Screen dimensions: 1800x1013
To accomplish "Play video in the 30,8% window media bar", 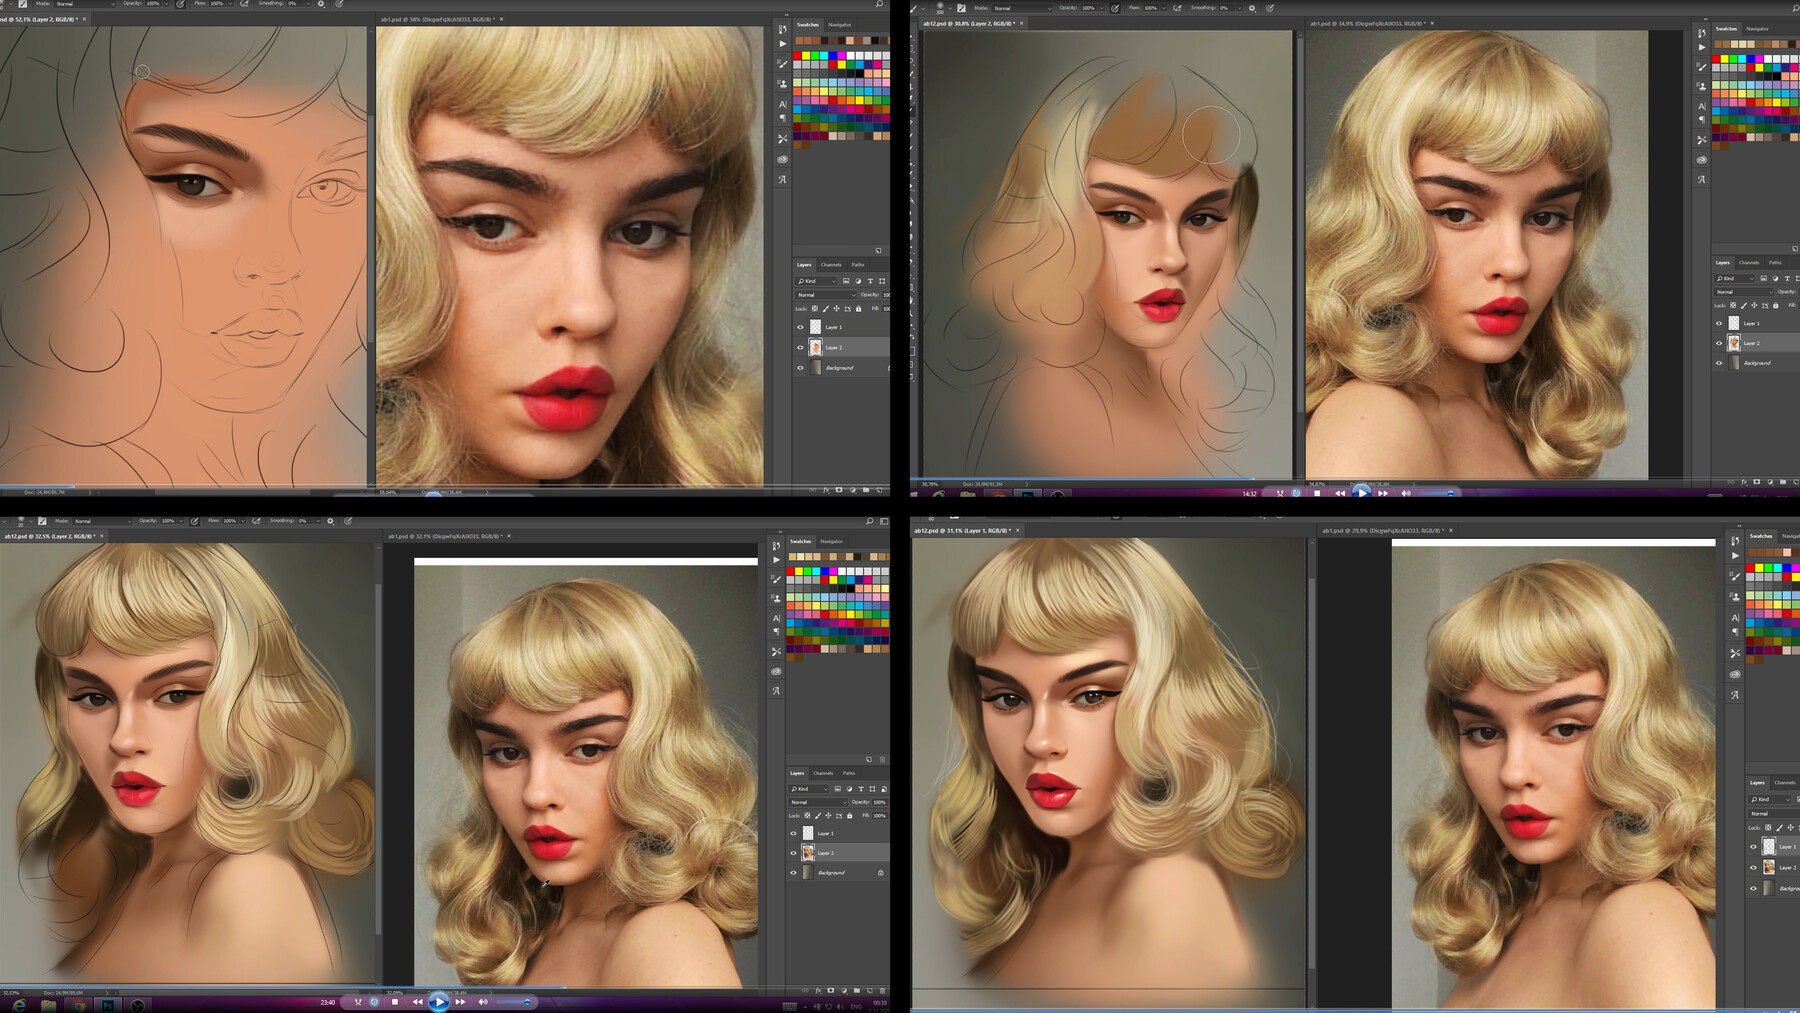I will tap(1361, 493).
